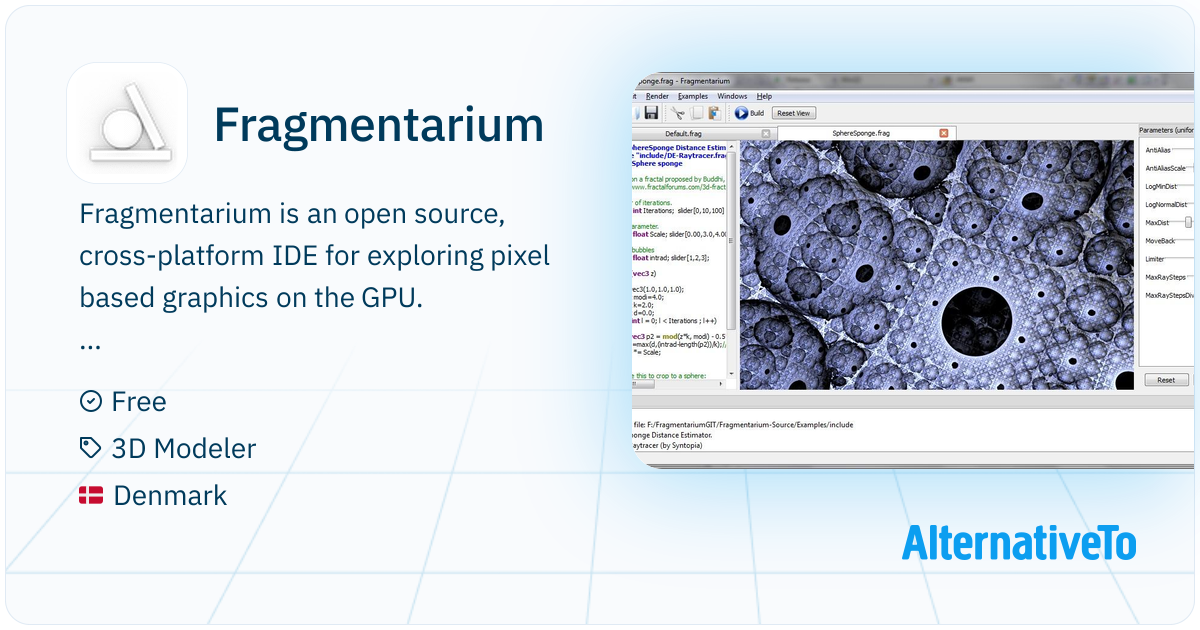
Task: Click the checkmark icon beside Free
Action: 91,401
